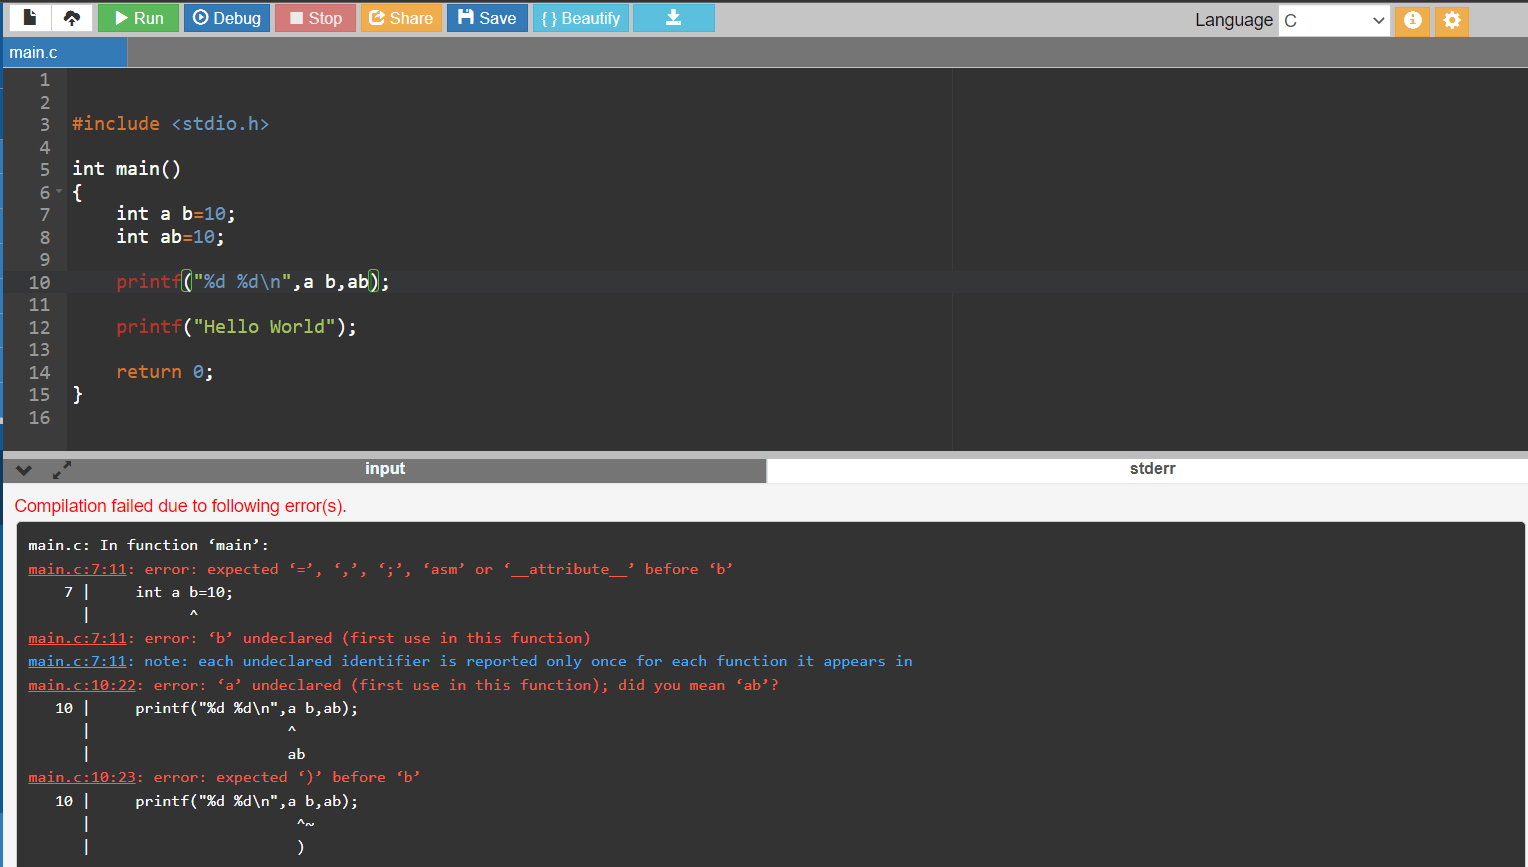Expand the console to fullscreen
Image resolution: width=1528 pixels, height=867 pixels.
(62, 468)
